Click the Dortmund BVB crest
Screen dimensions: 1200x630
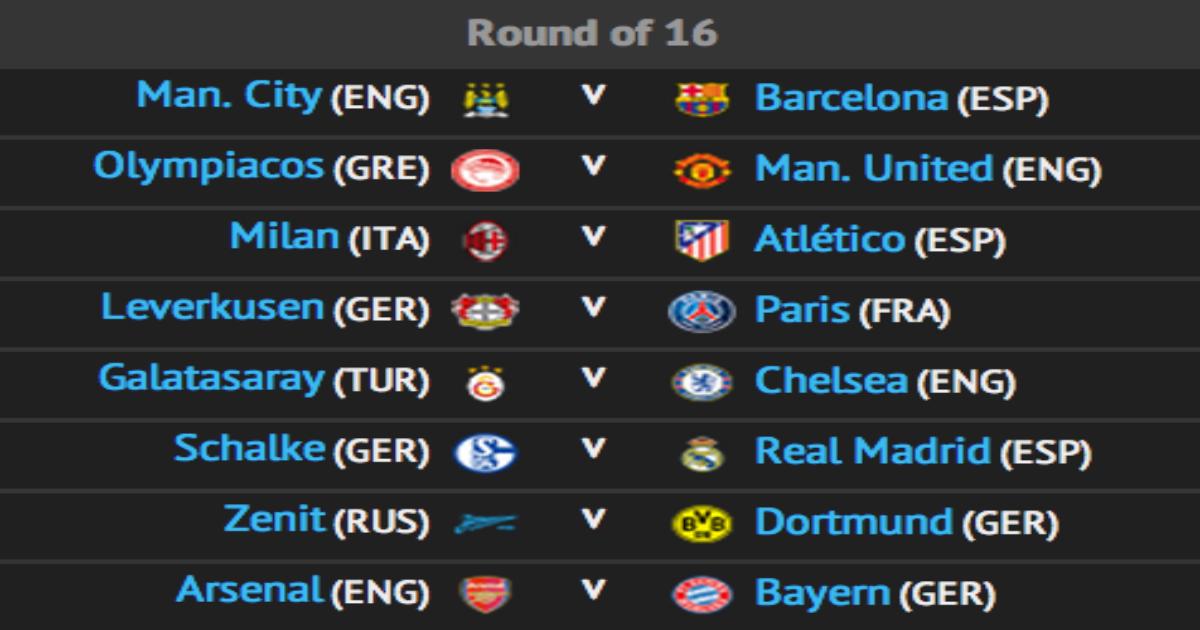coord(702,524)
